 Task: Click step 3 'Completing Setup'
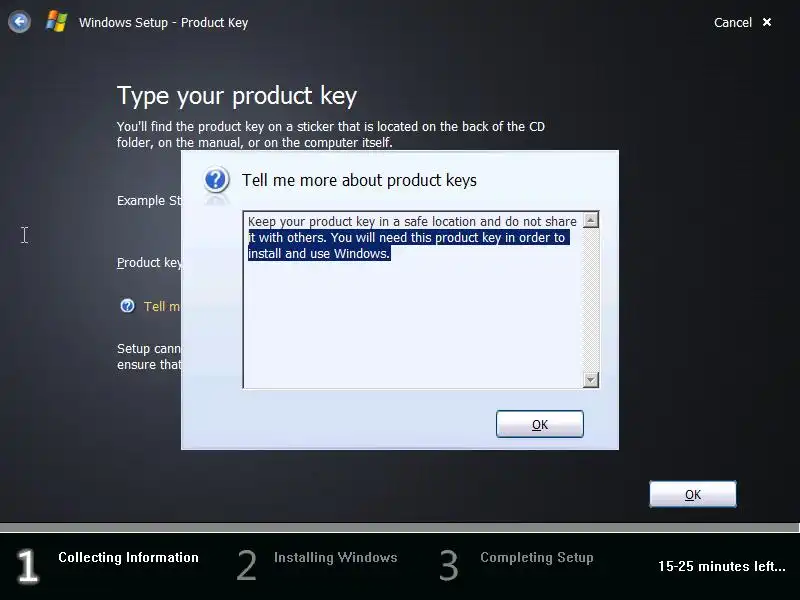point(537,557)
